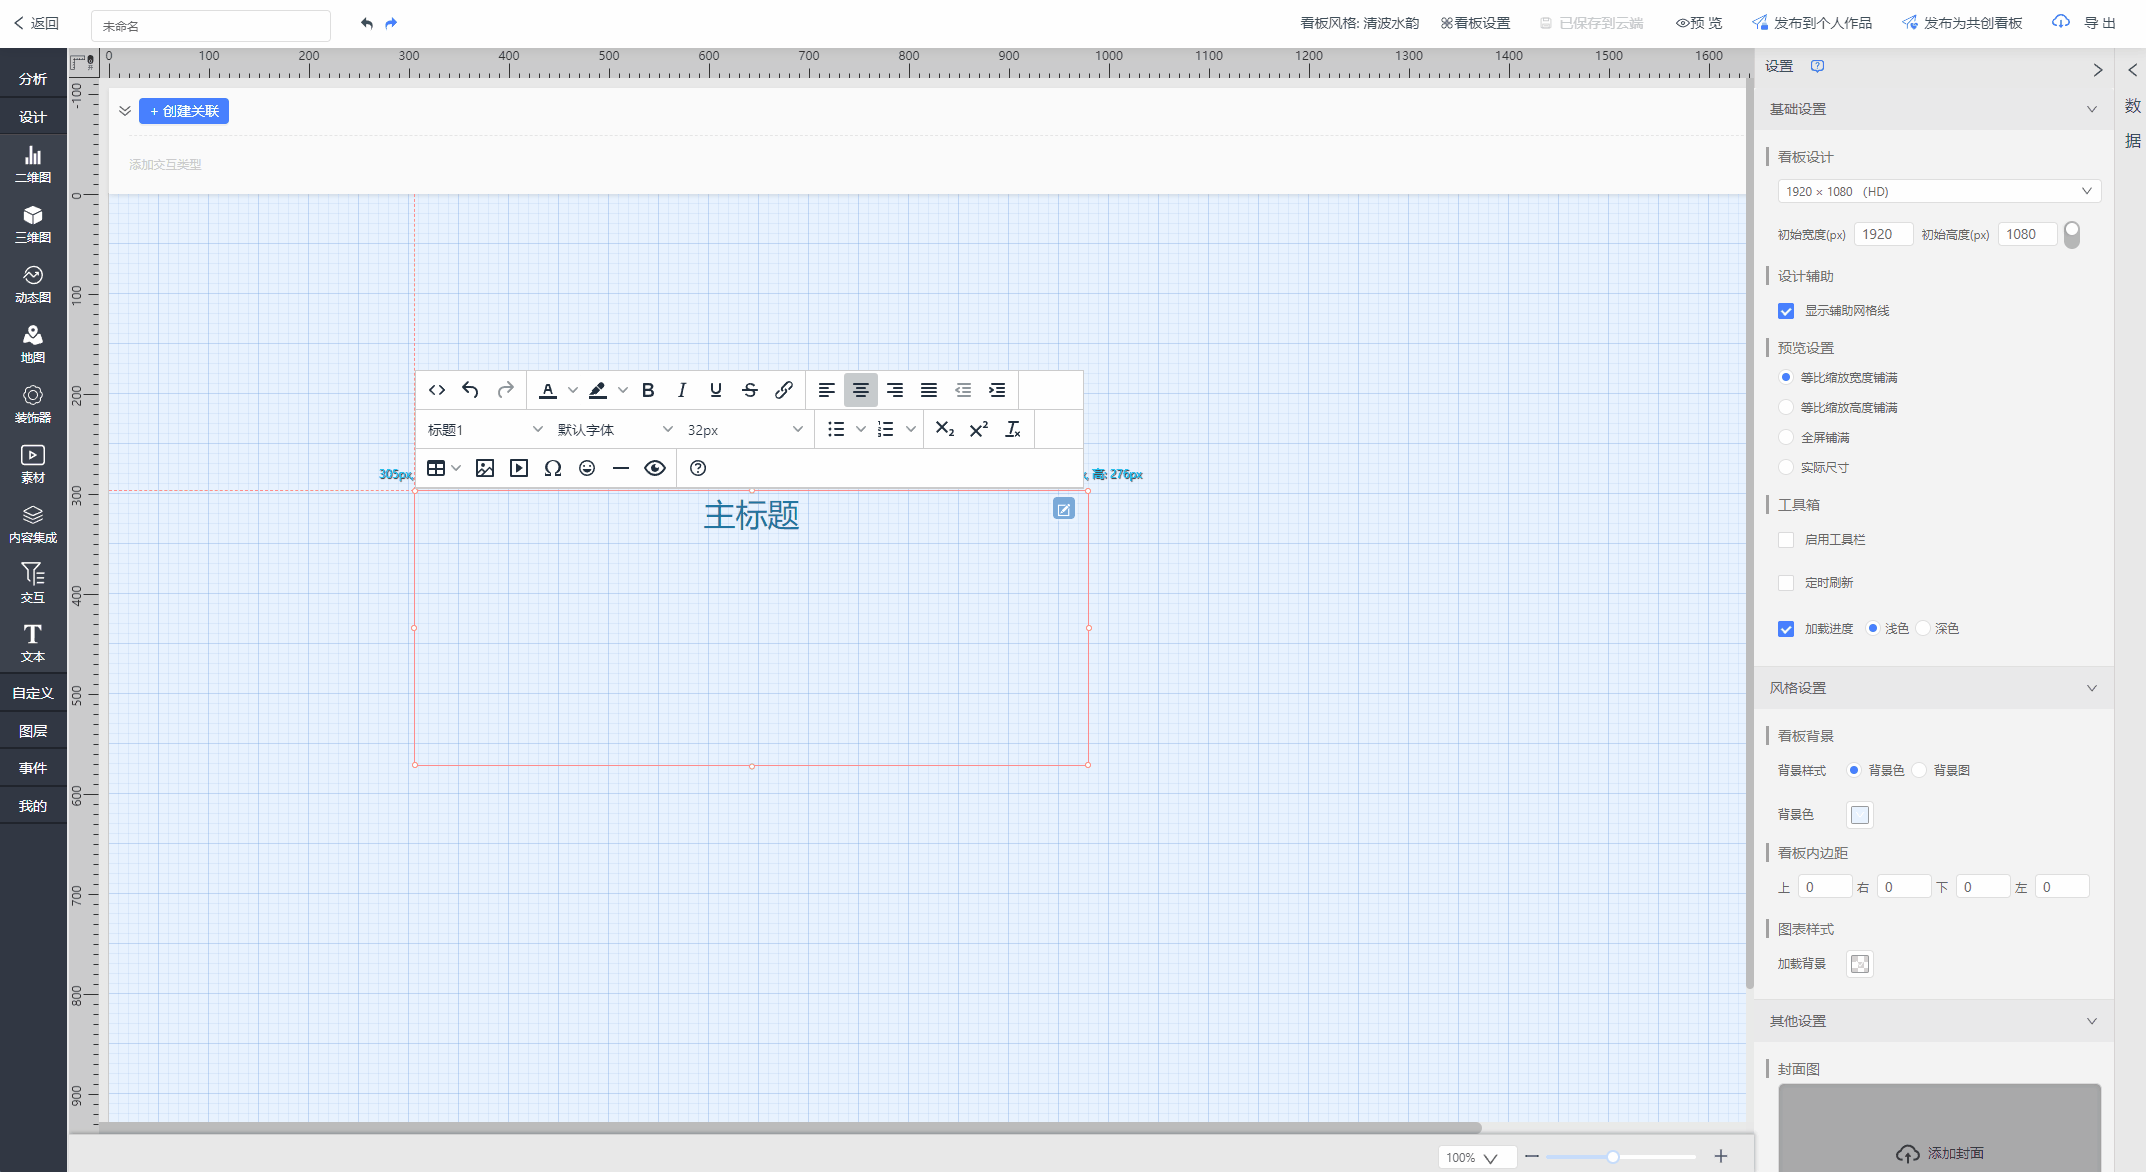Screen dimensions: 2146x1172
Task: Insert special character omega icon
Action: [x=553, y=468]
